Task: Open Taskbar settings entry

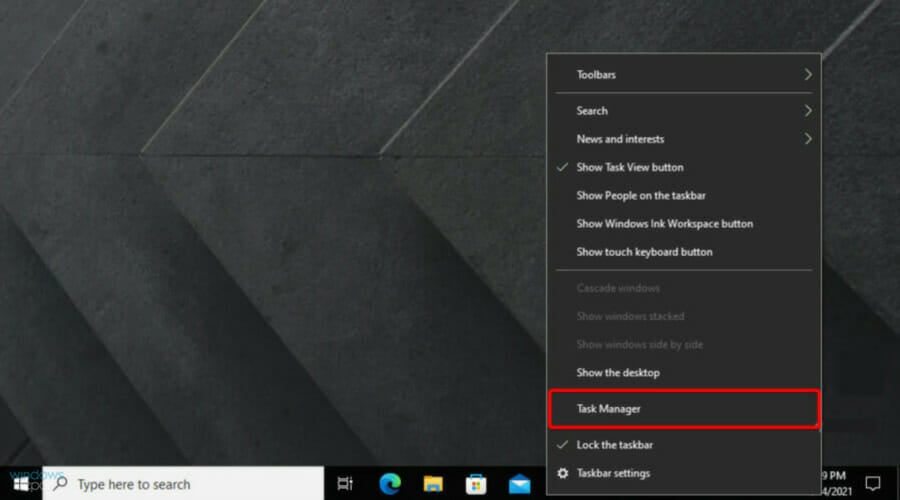Action: coord(684,473)
